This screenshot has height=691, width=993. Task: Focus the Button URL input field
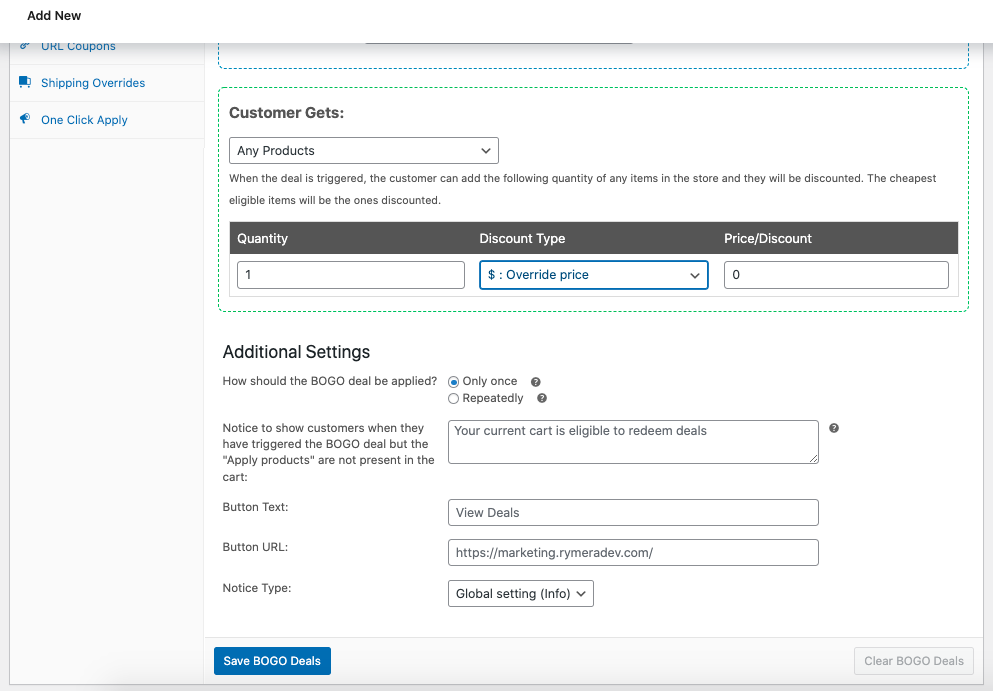point(633,553)
